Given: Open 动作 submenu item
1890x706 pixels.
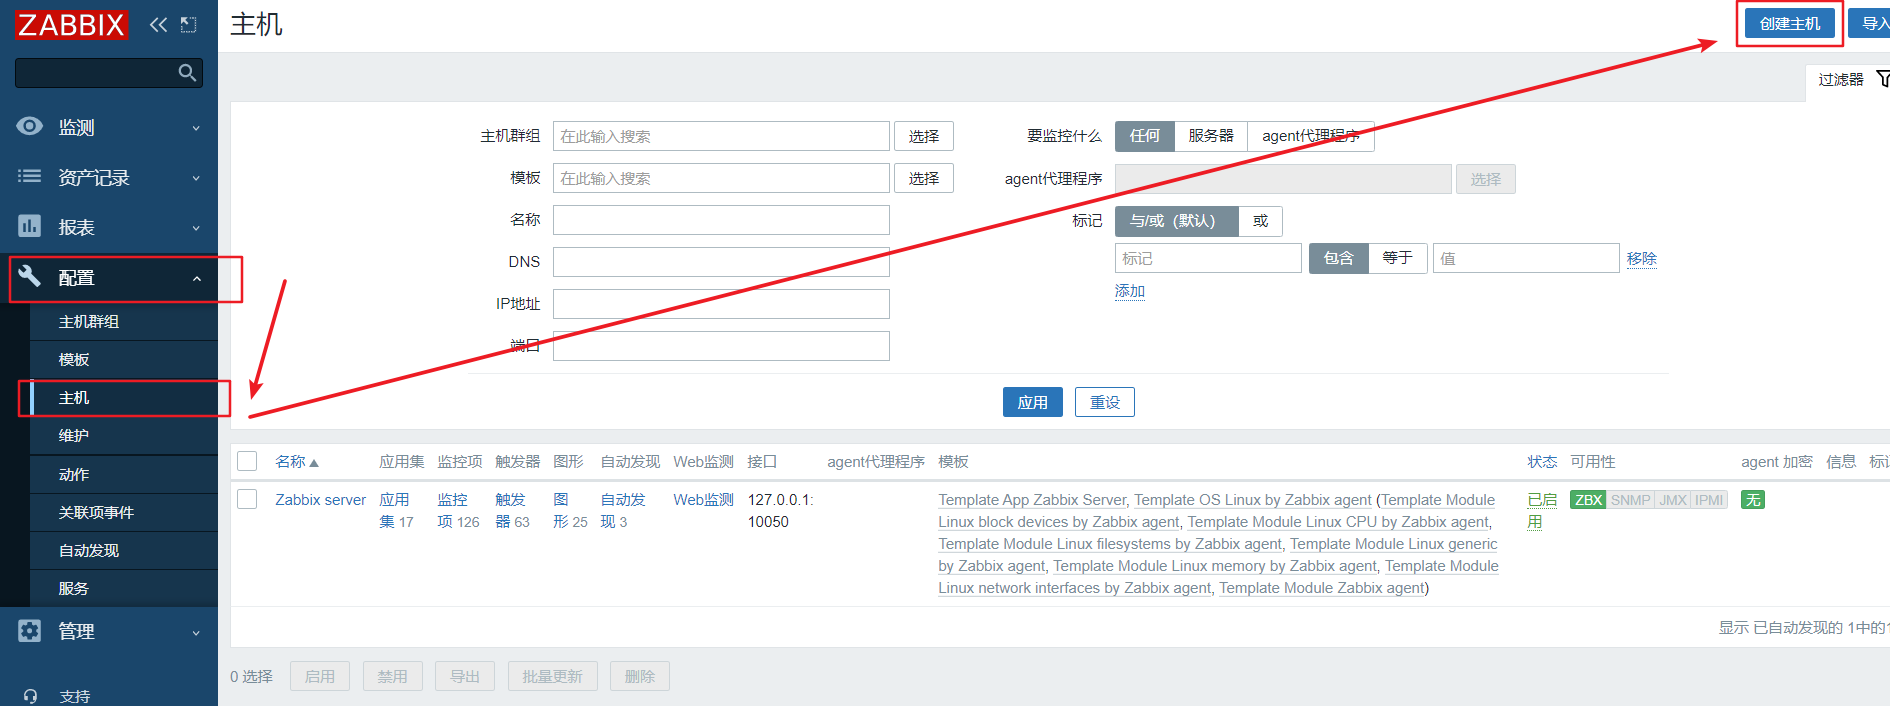Looking at the screenshot, I should pyautogui.click(x=124, y=474).
